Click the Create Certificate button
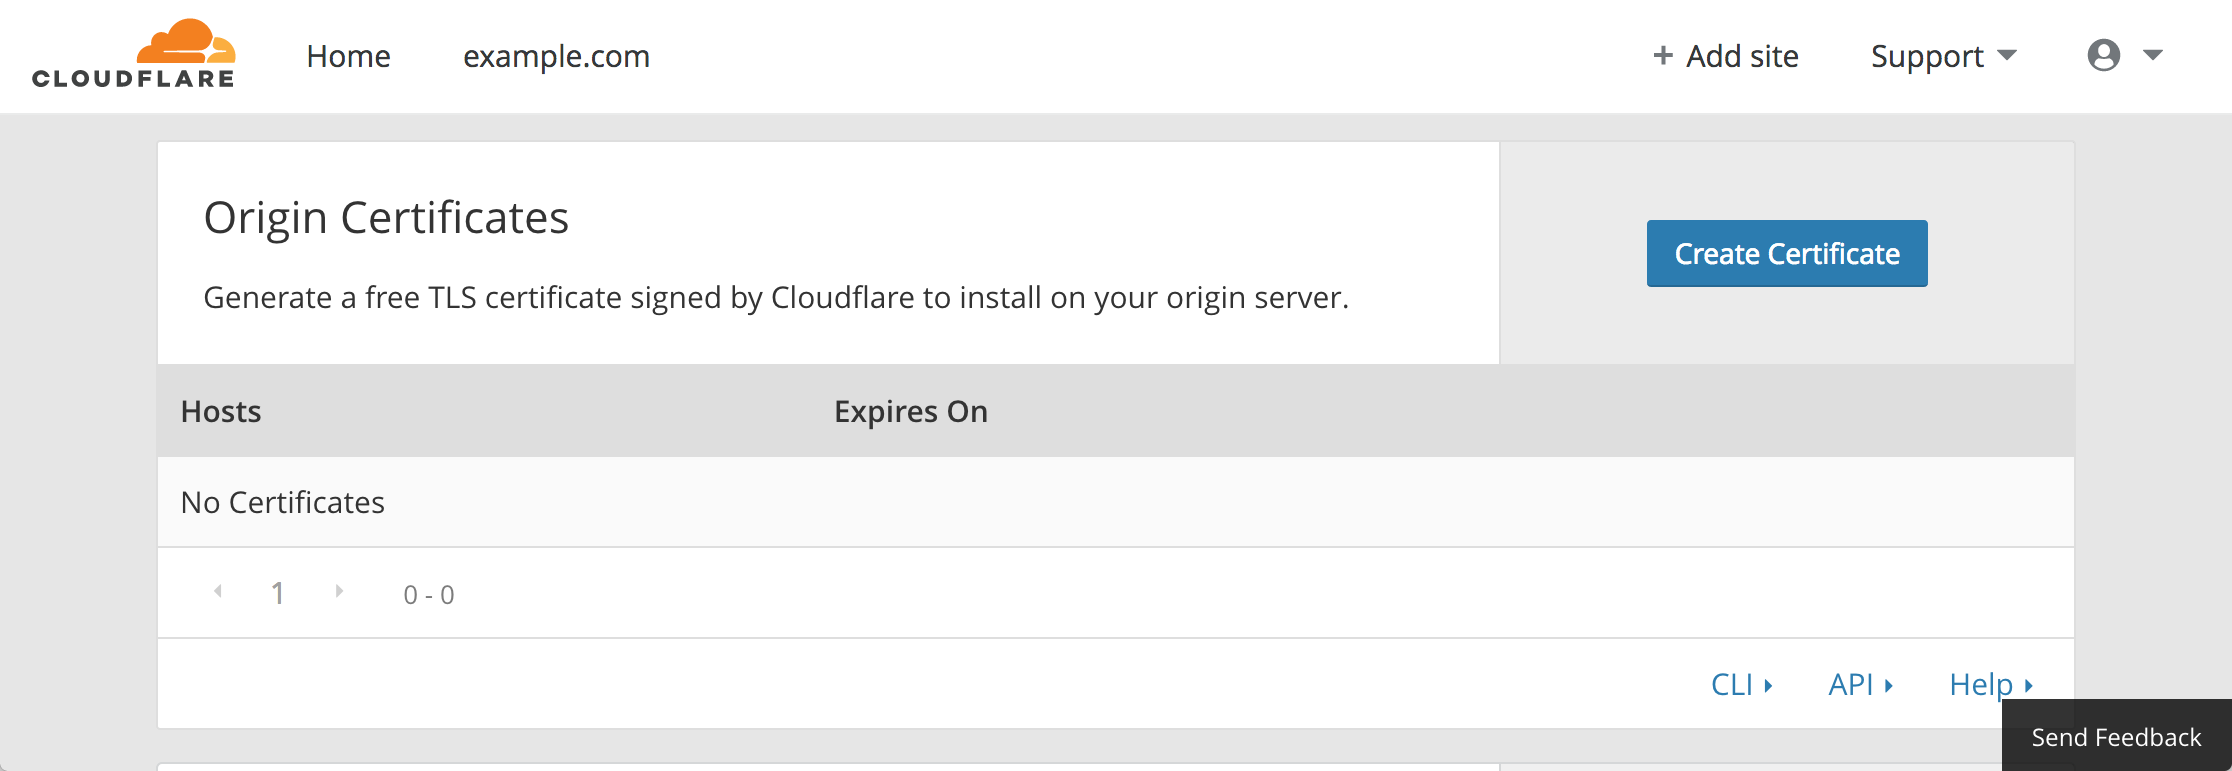Image resolution: width=2232 pixels, height=771 pixels. [1786, 253]
